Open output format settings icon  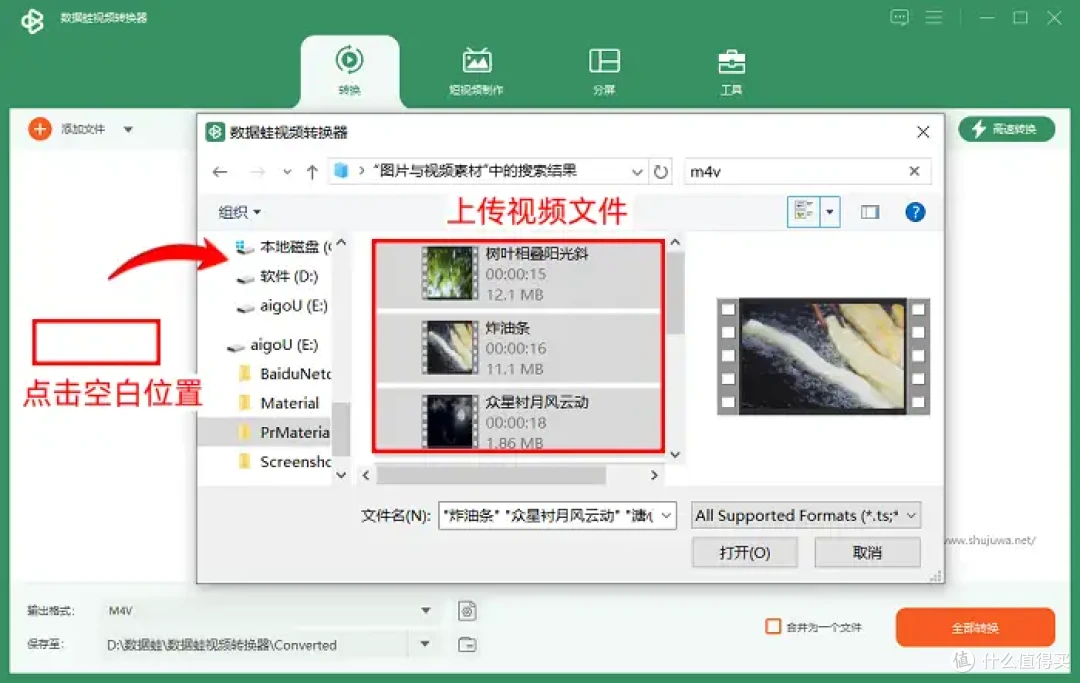[467, 611]
